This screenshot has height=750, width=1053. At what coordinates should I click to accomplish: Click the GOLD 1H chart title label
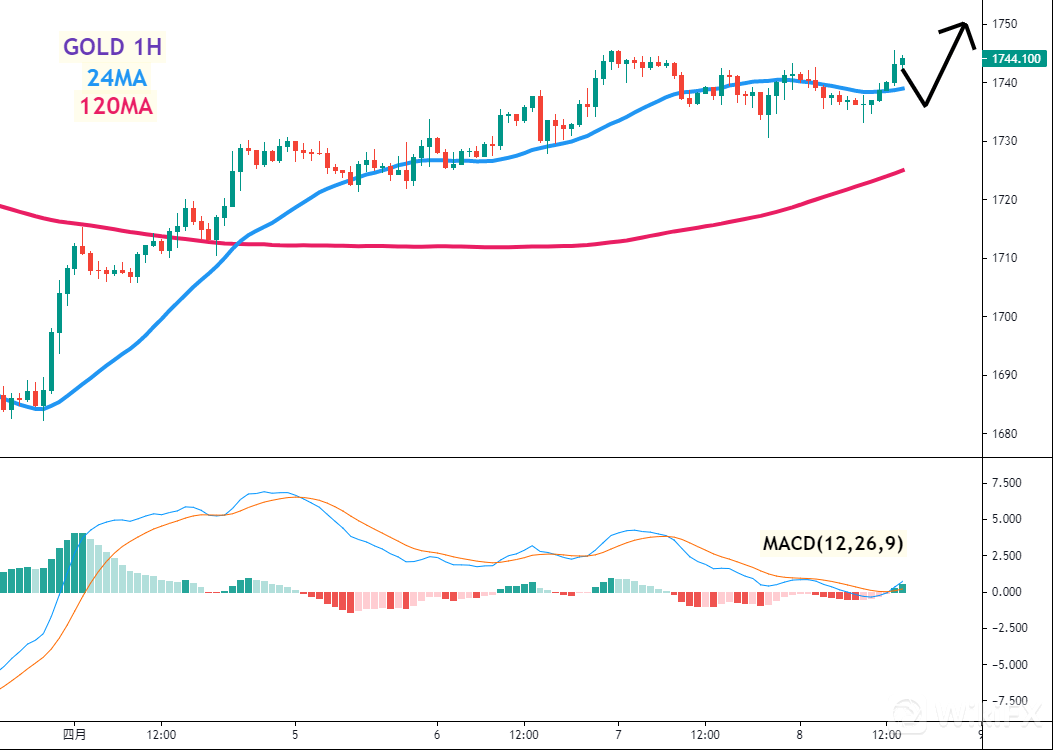[113, 47]
